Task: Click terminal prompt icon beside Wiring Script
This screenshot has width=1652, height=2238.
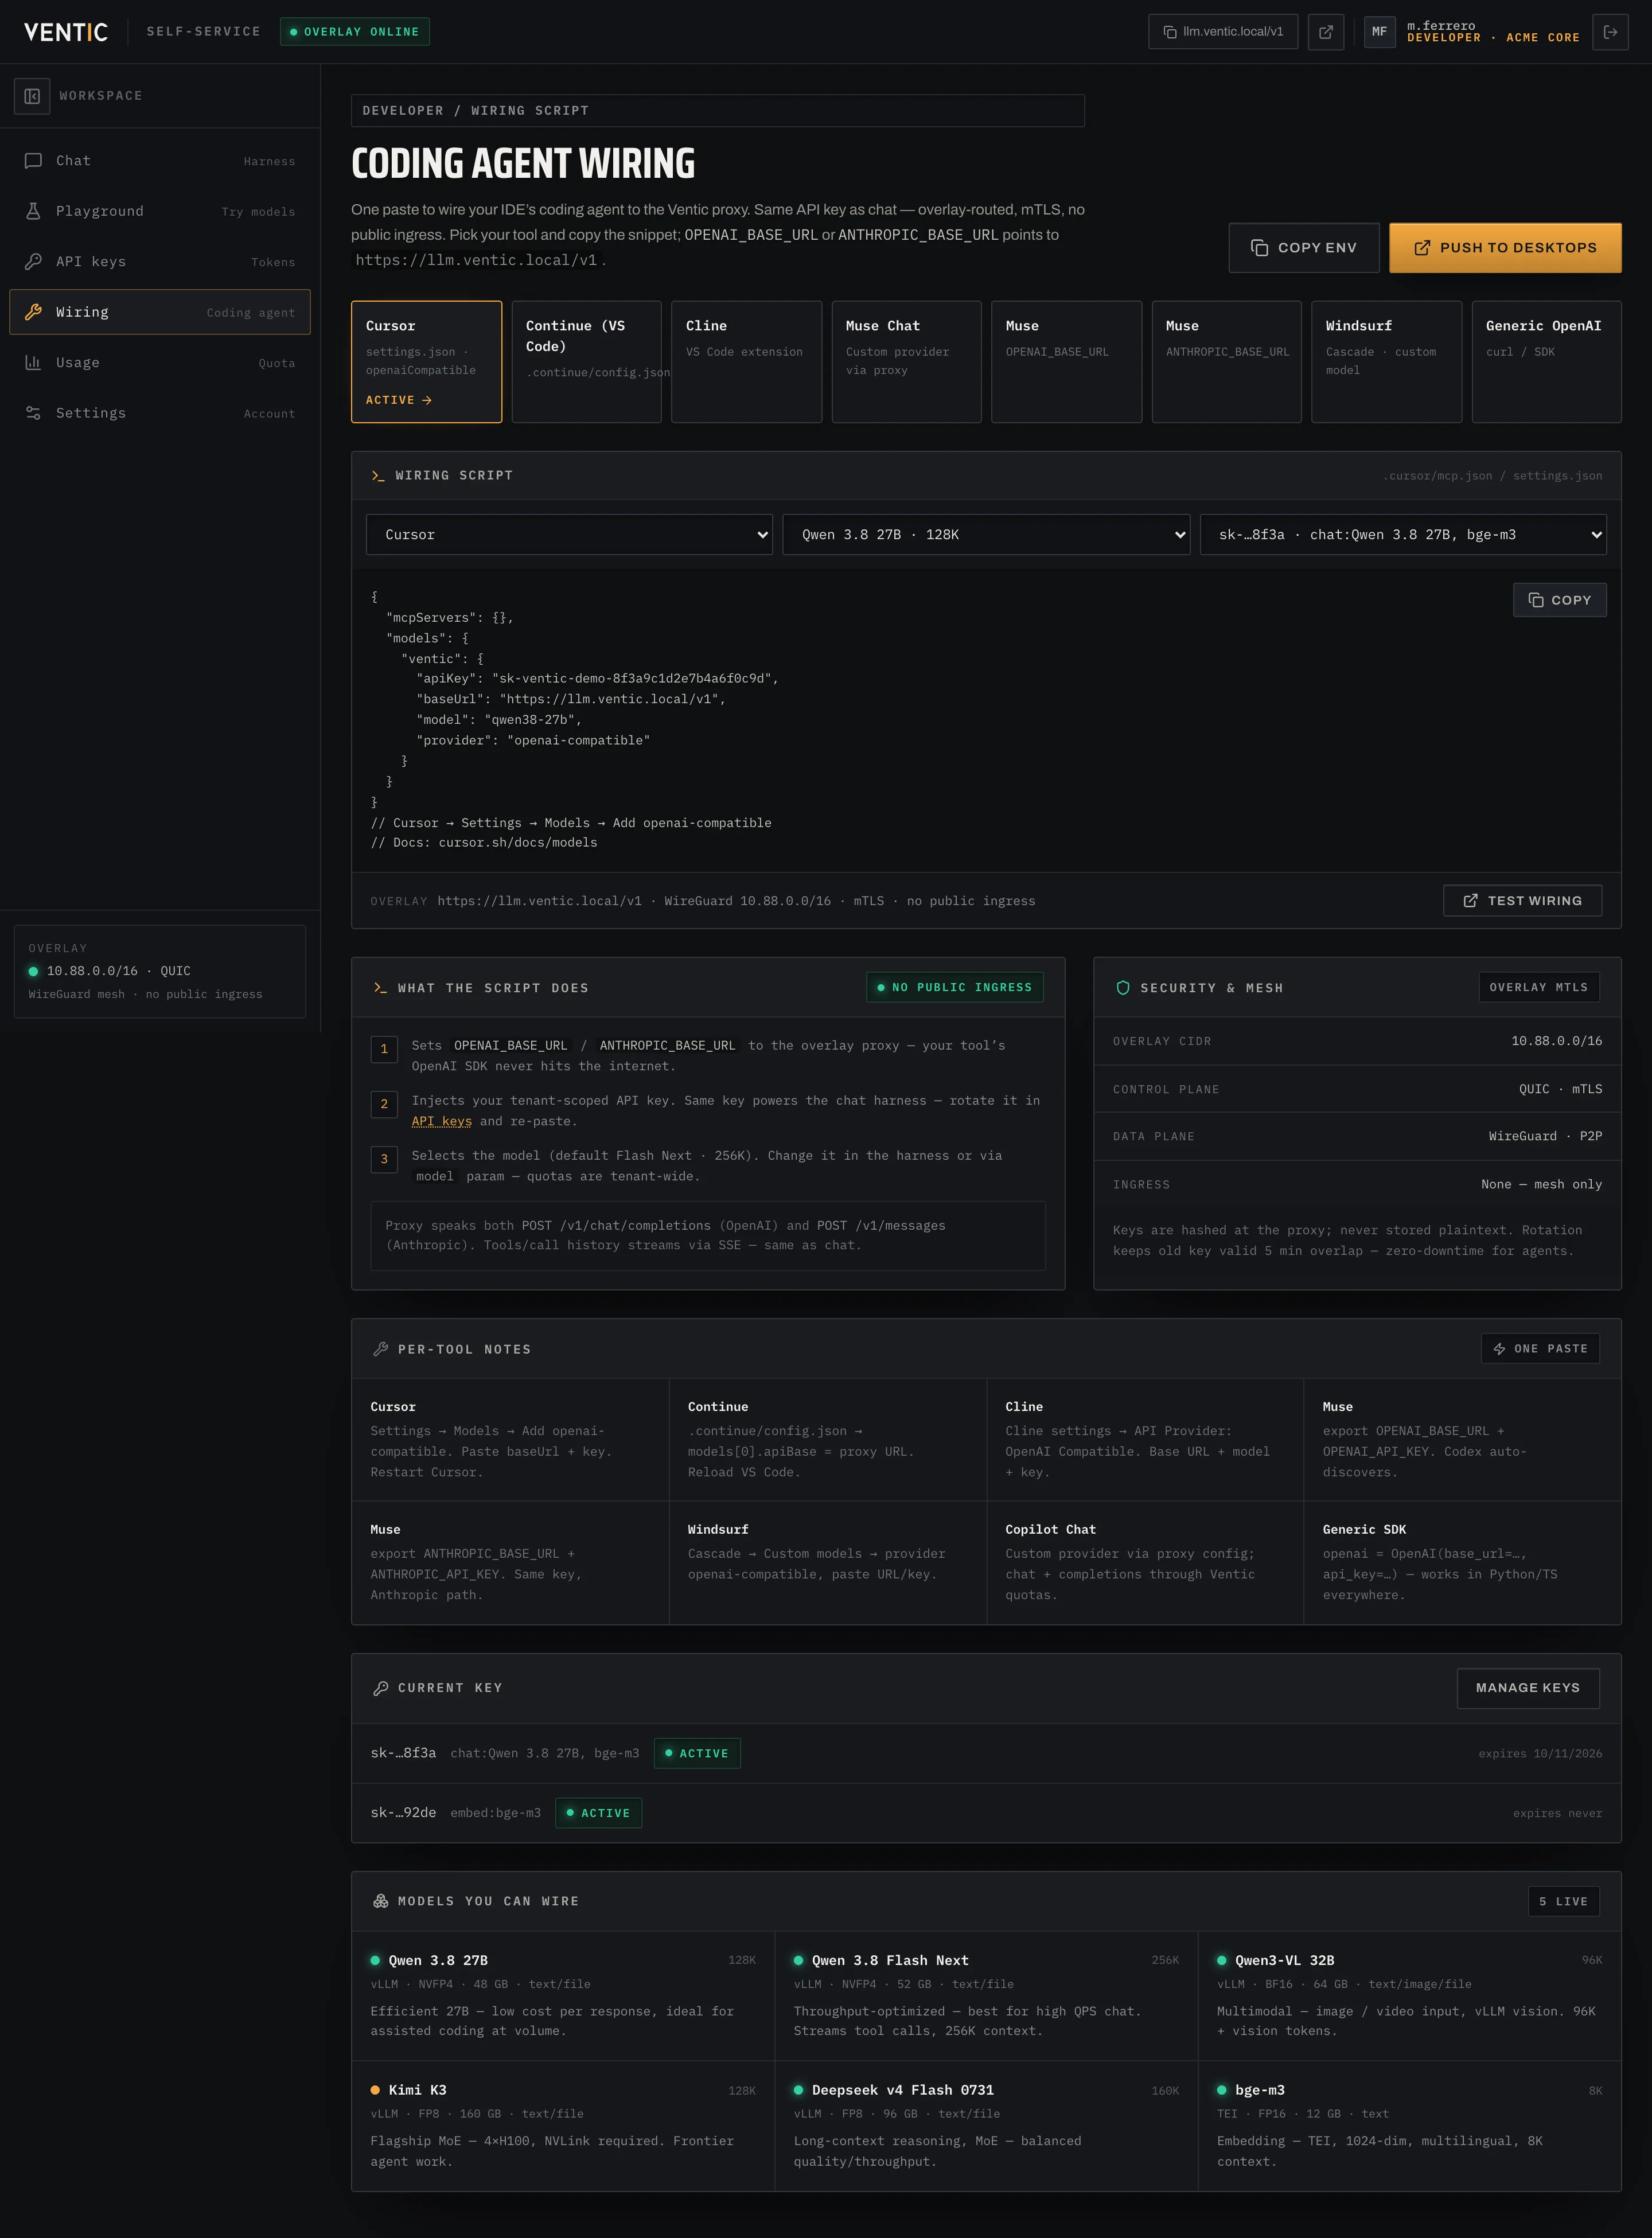Action: tap(378, 476)
